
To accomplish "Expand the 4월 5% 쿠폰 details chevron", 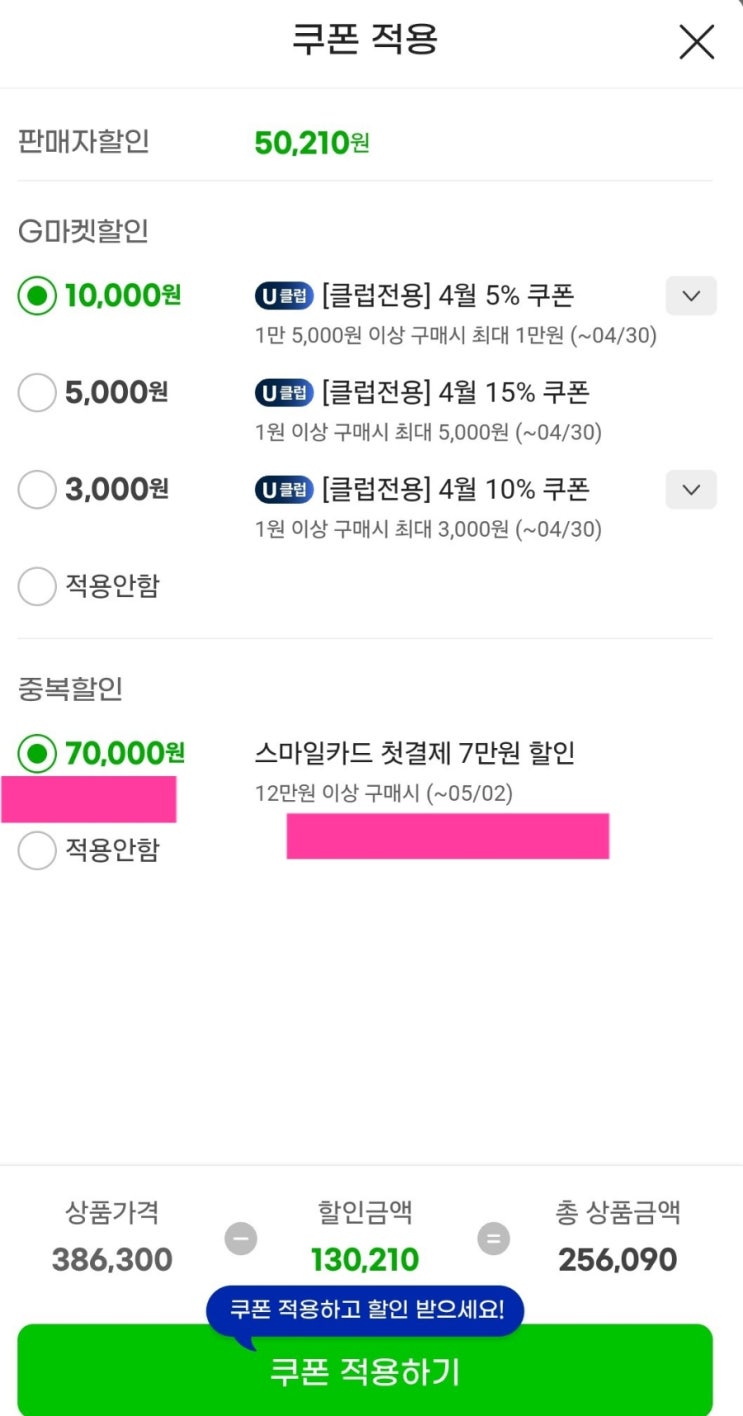I will coord(691,296).
